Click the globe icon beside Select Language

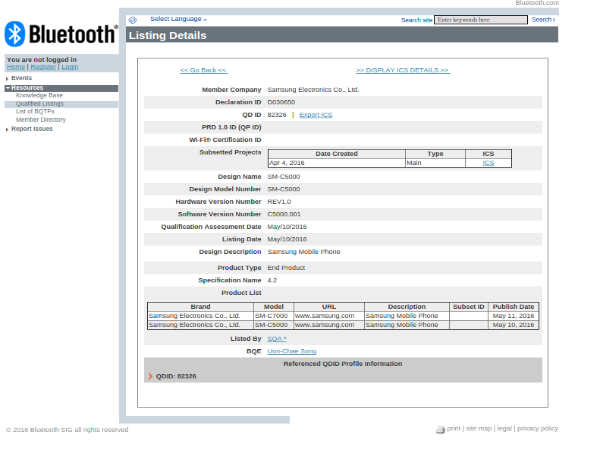click(x=133, y=20)
